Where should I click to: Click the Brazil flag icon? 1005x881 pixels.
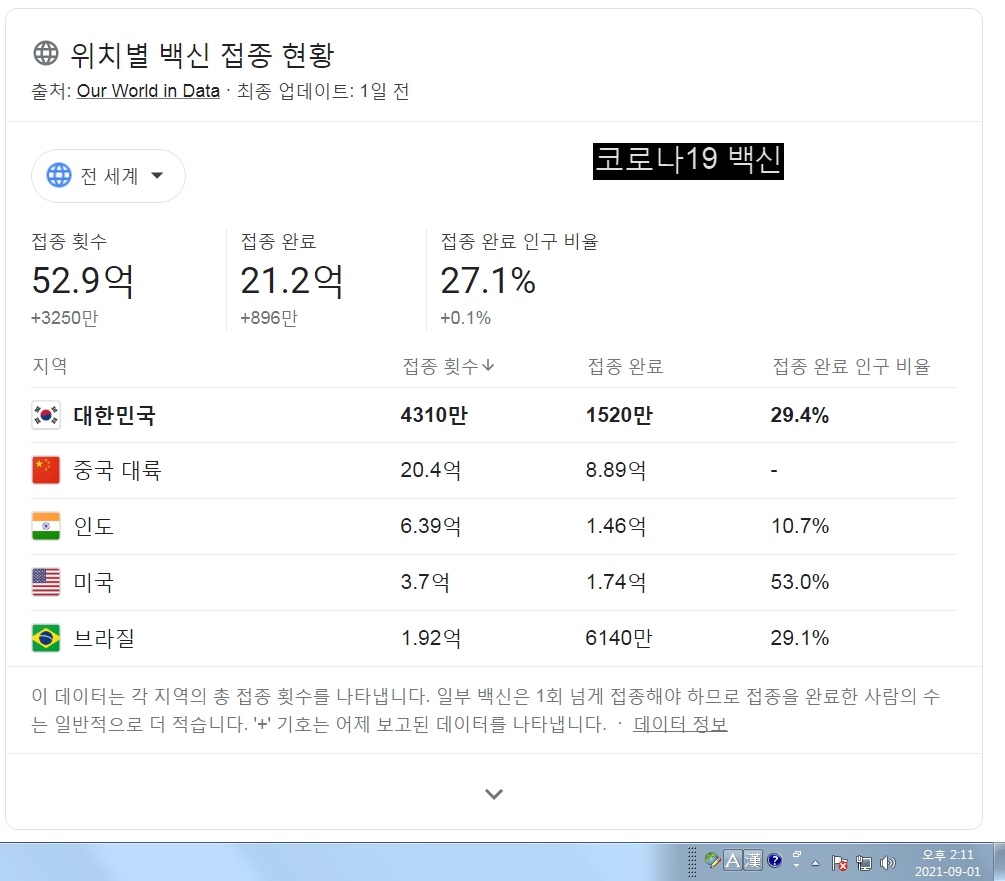[x=46, y=638]
